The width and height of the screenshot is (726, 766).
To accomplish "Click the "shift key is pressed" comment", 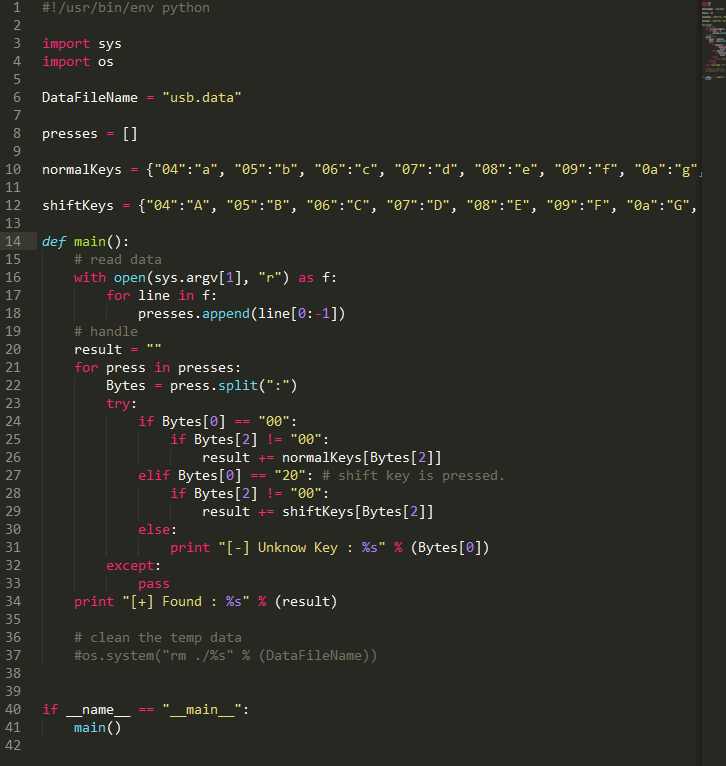I will [x=413, y=476].
